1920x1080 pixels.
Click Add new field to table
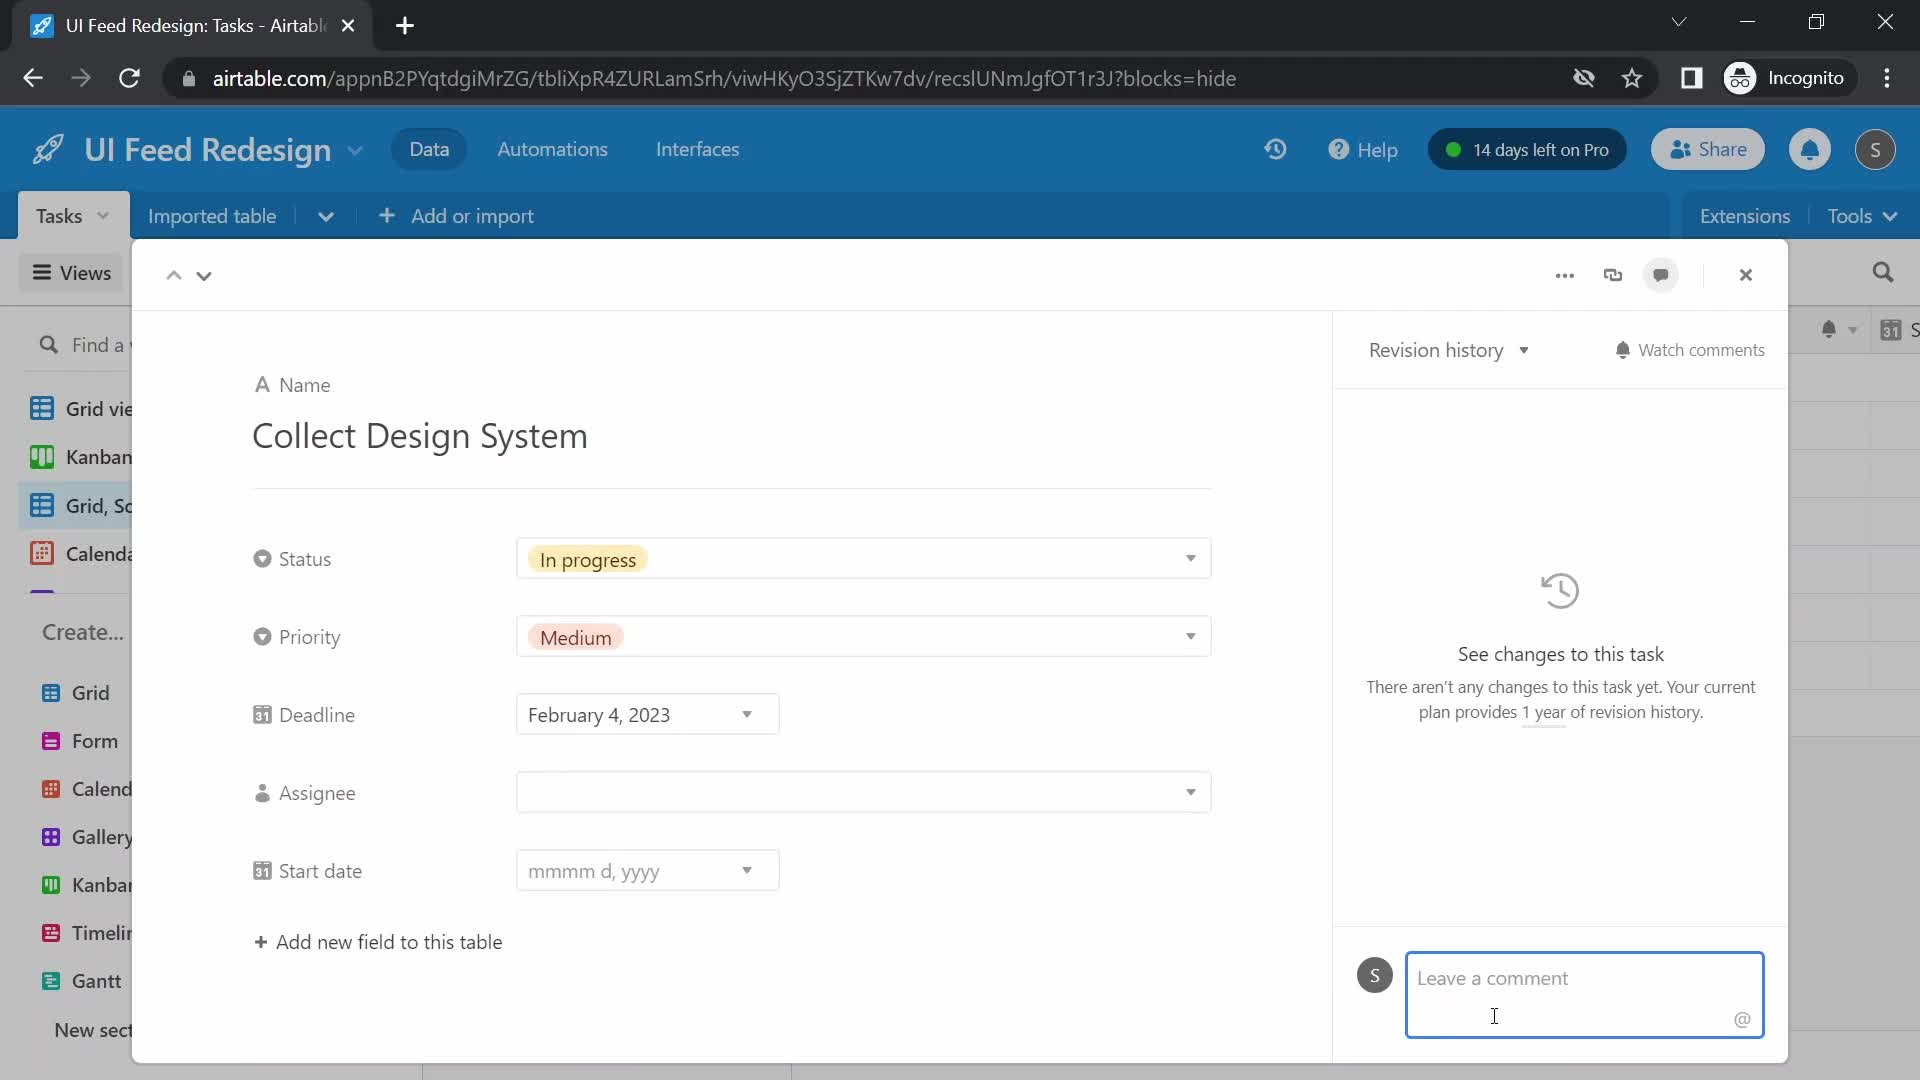[377, 942]
